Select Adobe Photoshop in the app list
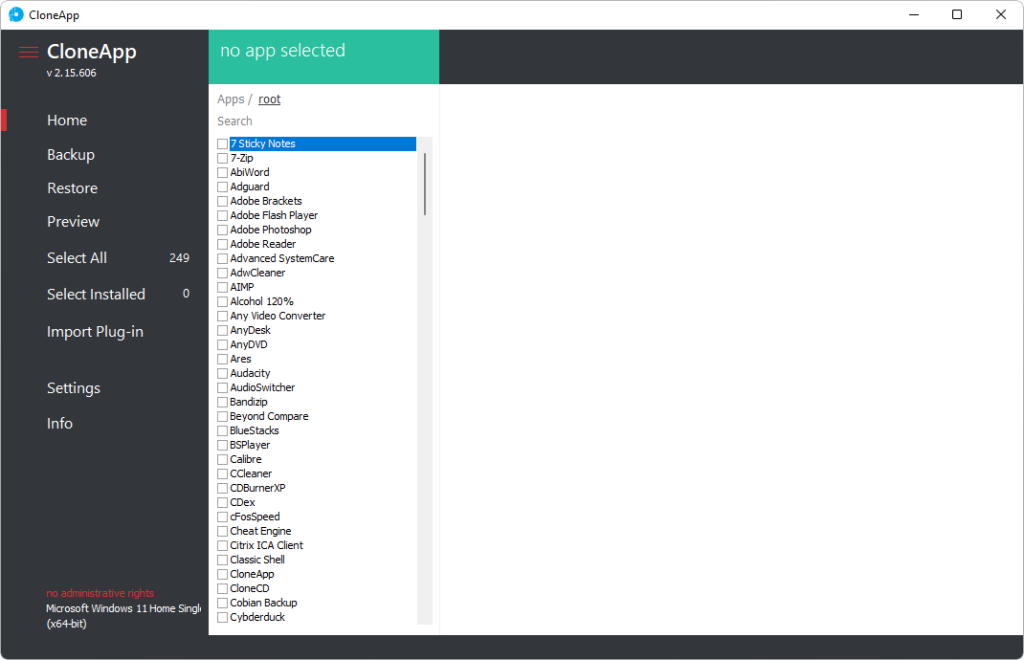The width and height of the screenshot is (1024, 660). tap(264, 229)
